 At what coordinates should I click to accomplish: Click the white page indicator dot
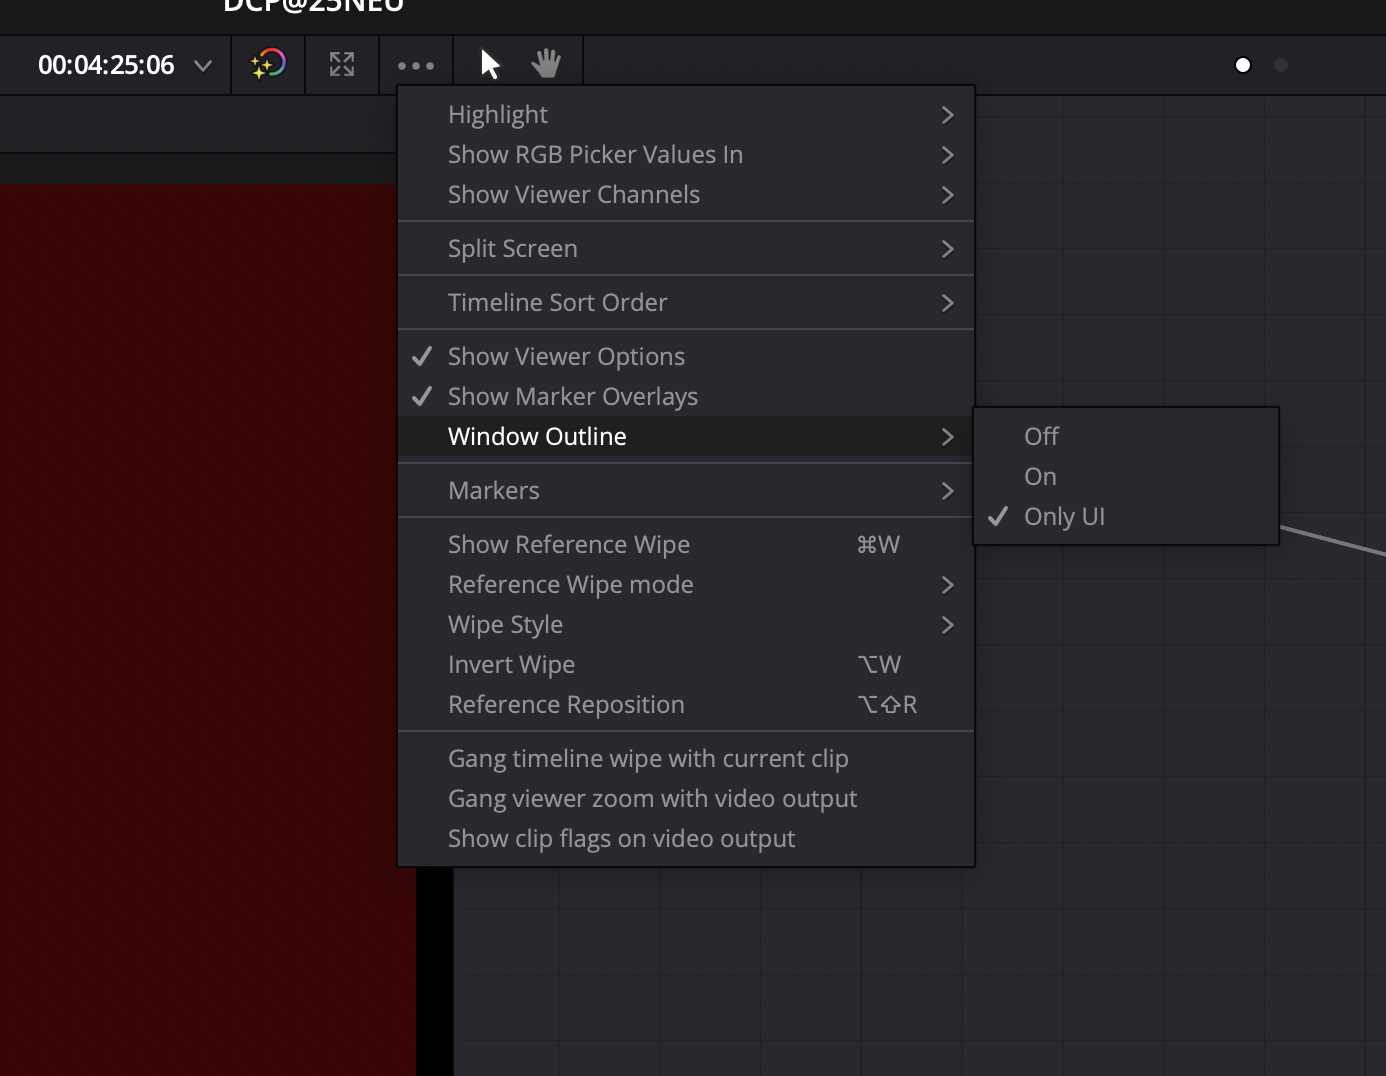tap(1243, 65)
